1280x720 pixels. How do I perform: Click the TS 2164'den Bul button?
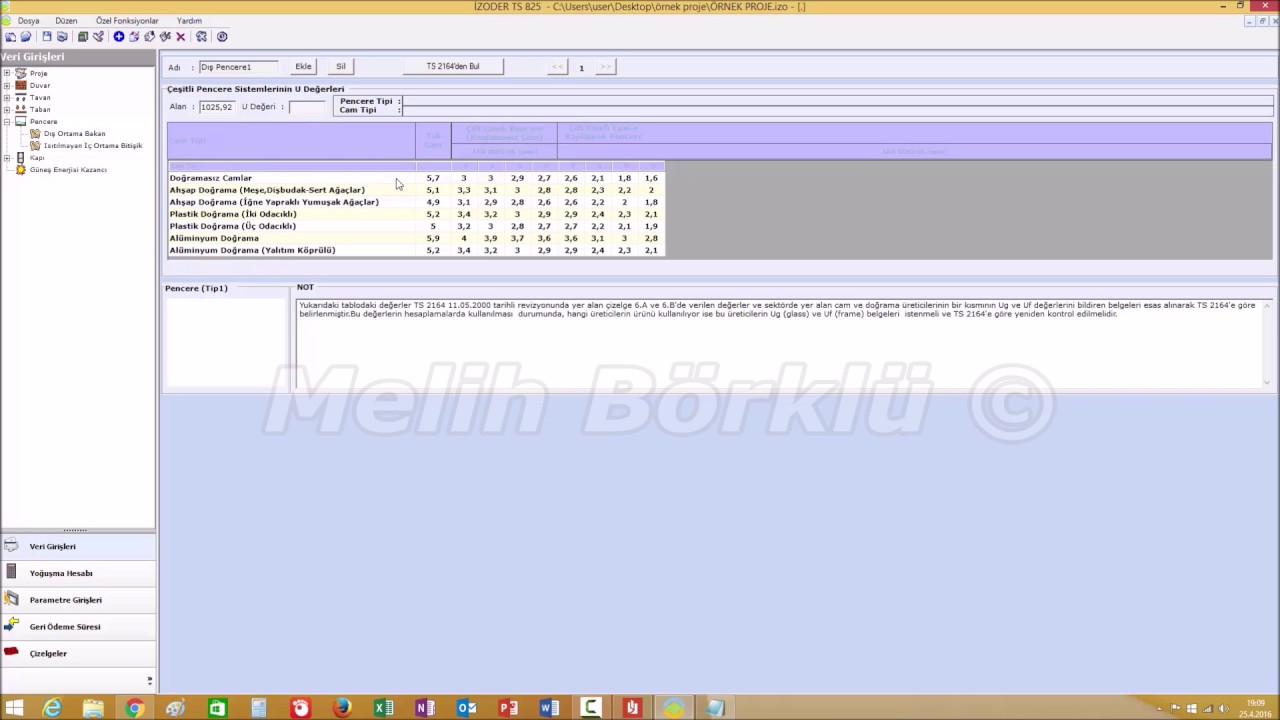[x=453, y=67]
